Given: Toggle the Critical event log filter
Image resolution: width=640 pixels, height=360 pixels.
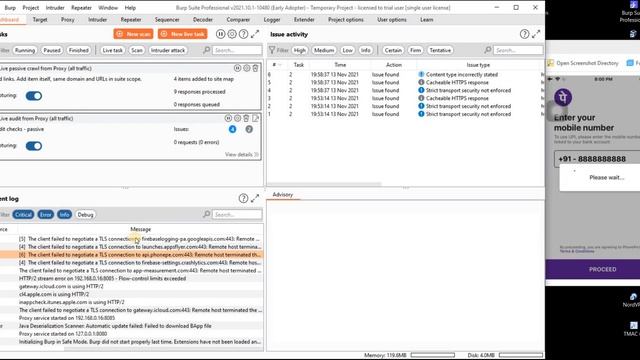Looking at the screenshot, I should click(23, 215).
